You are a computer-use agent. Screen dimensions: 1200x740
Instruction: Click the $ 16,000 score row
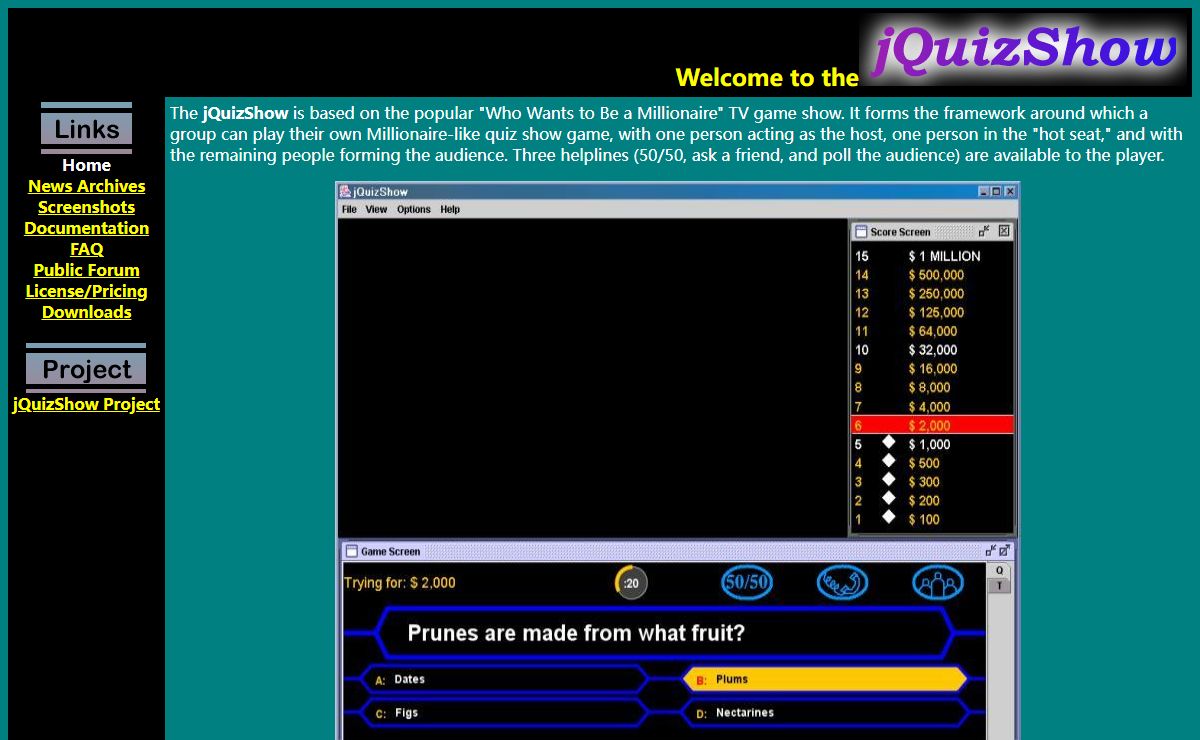click(932, 369)
